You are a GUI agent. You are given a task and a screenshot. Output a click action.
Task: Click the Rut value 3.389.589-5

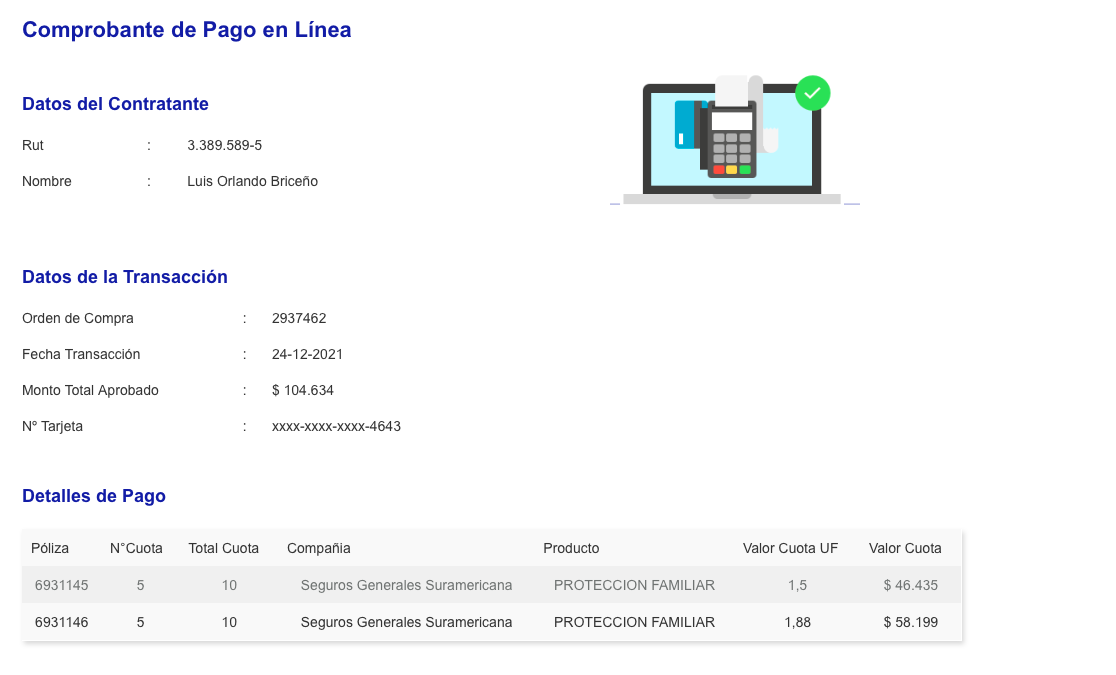[224, 145]
